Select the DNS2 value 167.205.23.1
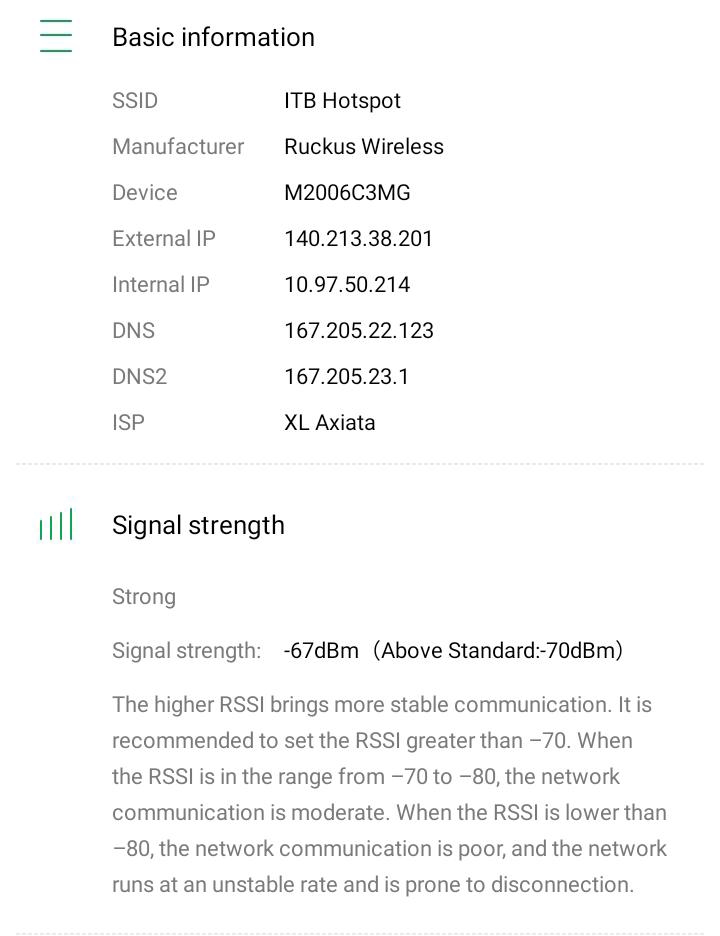 click(346, 376)
